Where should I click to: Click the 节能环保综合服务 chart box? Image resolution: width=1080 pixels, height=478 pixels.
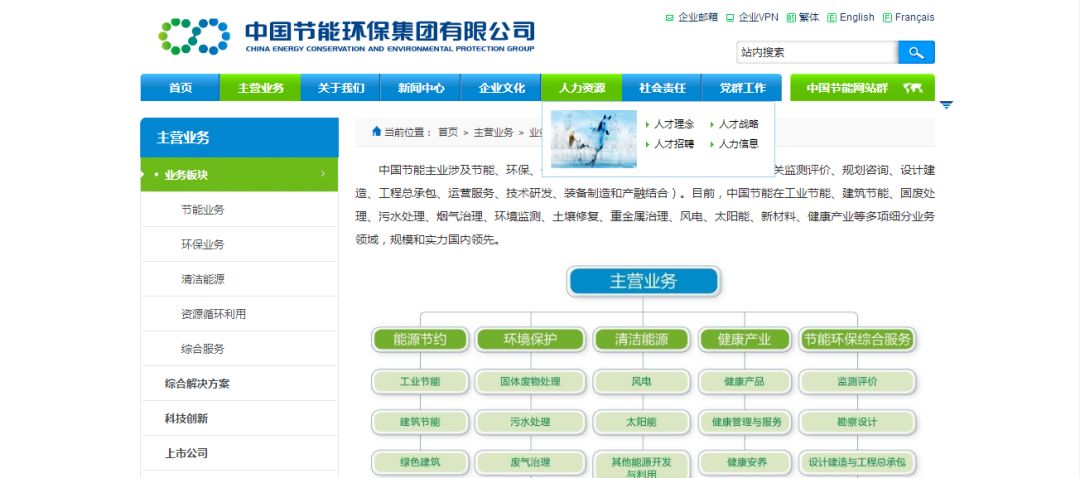click(858, 340)
